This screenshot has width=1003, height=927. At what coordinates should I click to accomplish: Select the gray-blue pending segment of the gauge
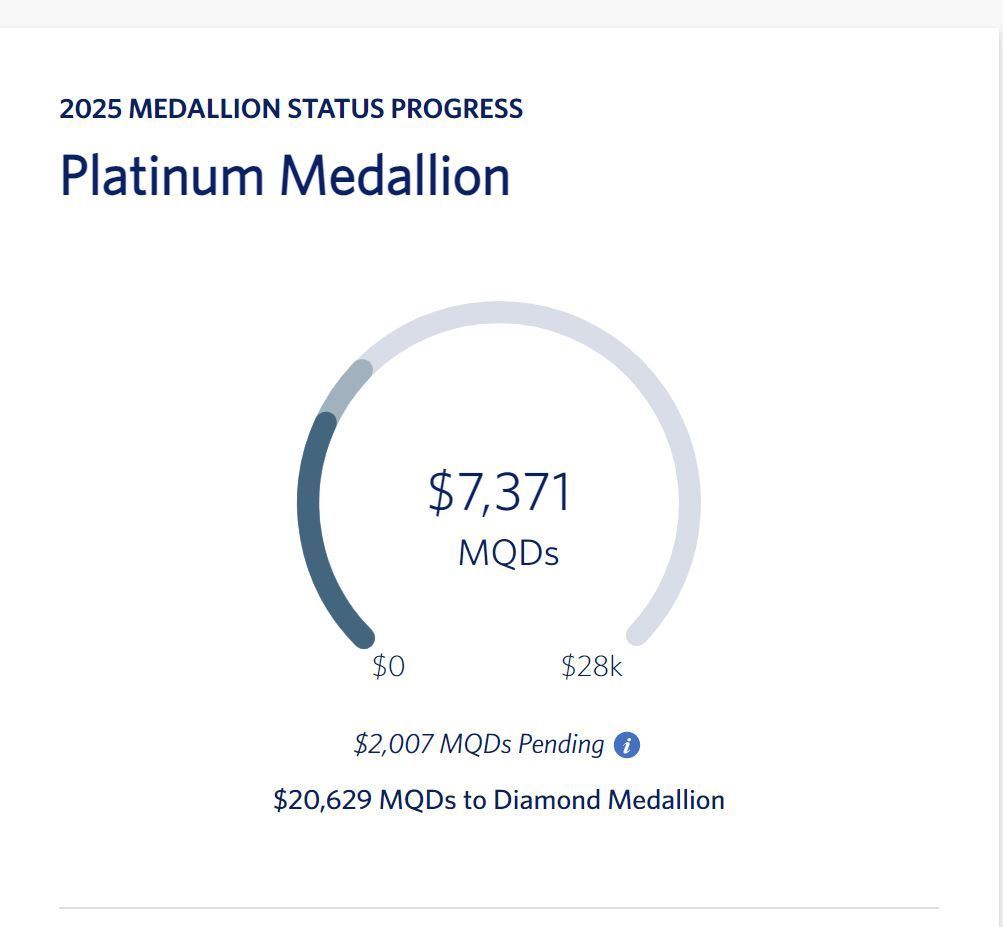(x=344, y=387)
